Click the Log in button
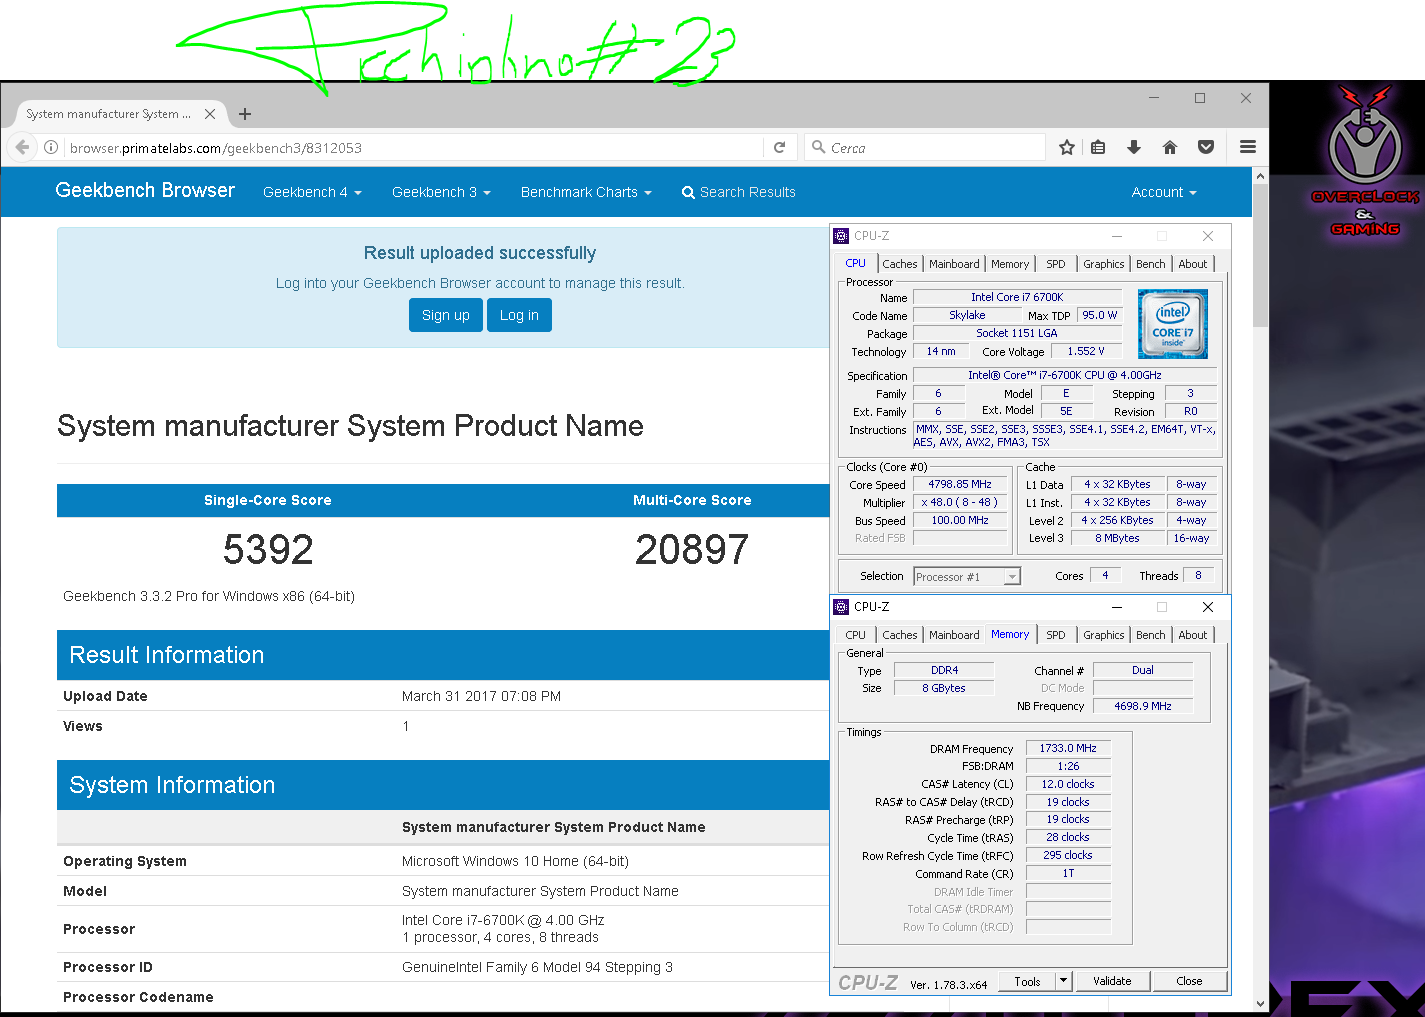 pos(519,315)
